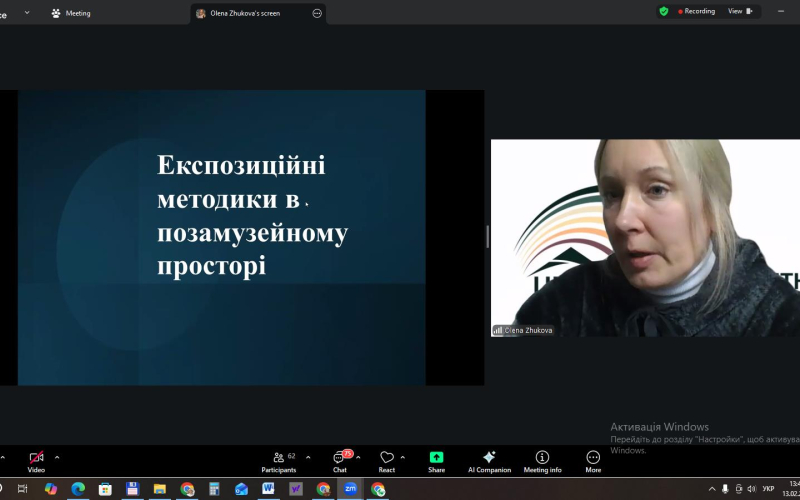The width and height of the screenshot is (800, 500).
Task: Open Calculator from the taskbar
Action: tap(214, 489)
